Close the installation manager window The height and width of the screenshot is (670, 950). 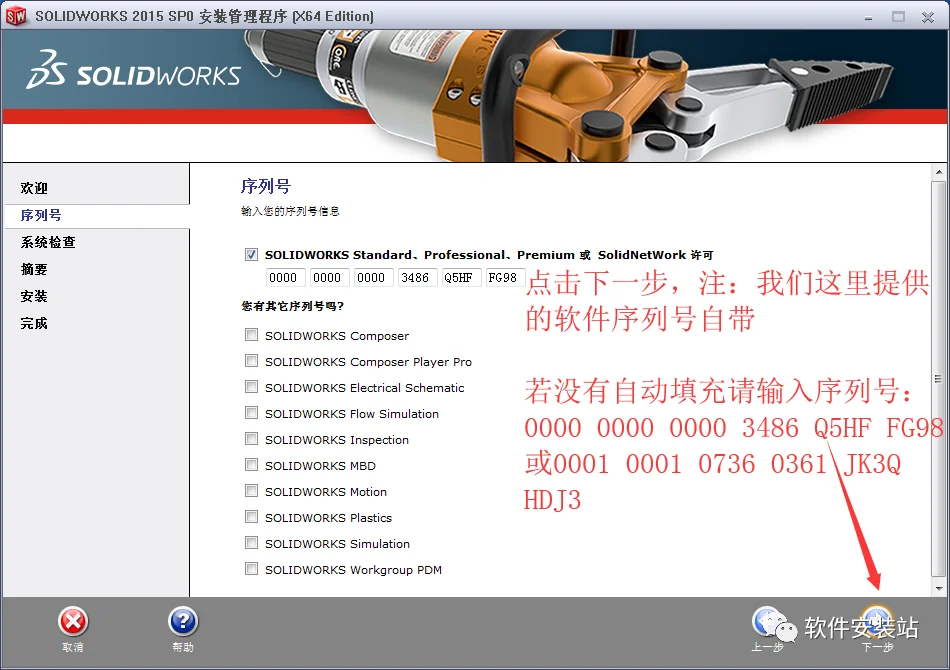click(928, 17)
